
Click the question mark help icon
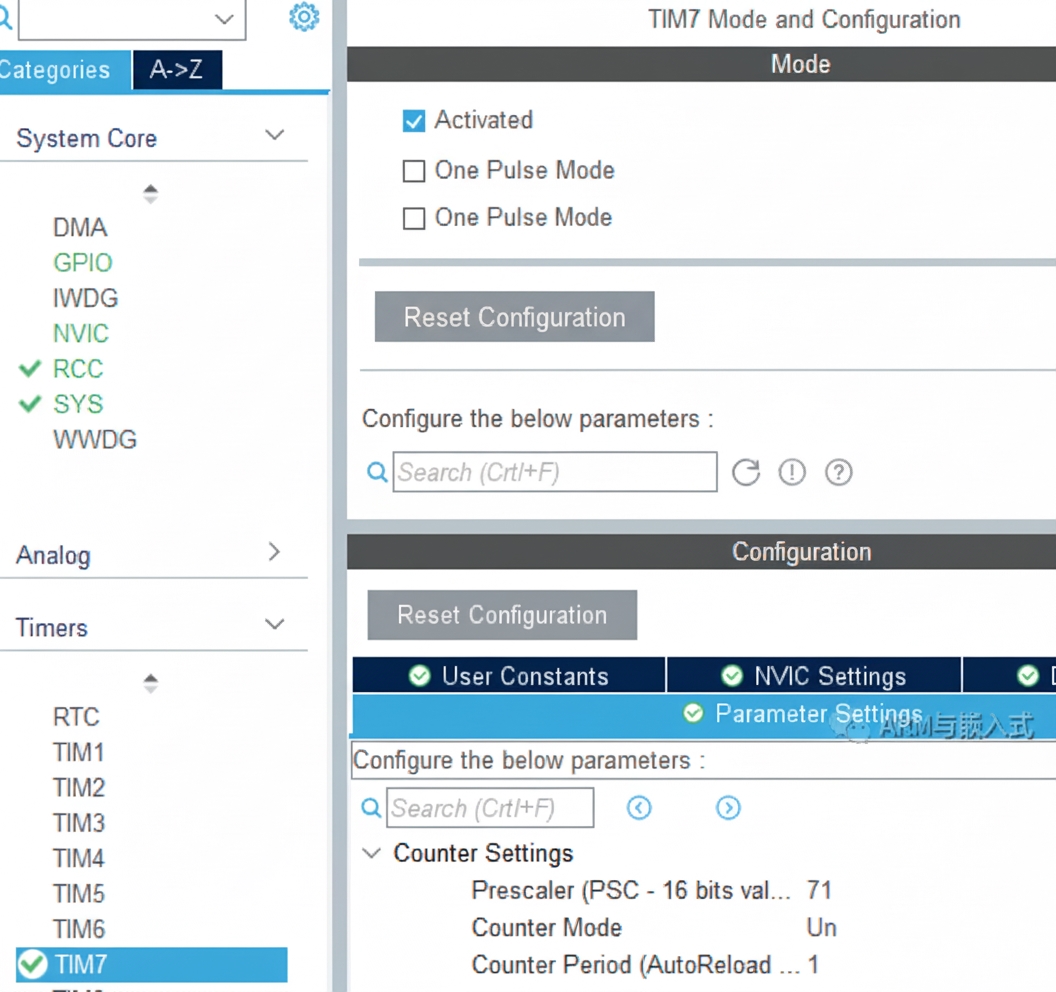tap(838, 472)
